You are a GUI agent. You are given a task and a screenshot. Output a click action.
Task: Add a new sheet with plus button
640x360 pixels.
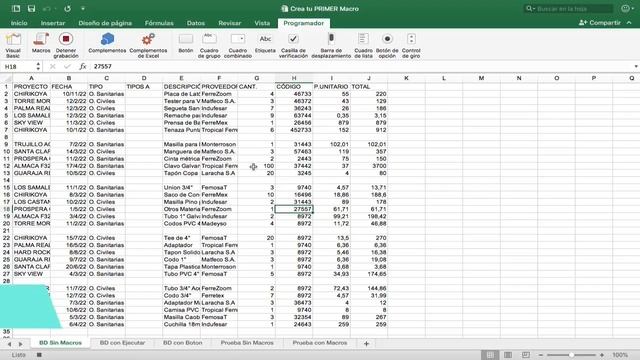tap(366, 343)
